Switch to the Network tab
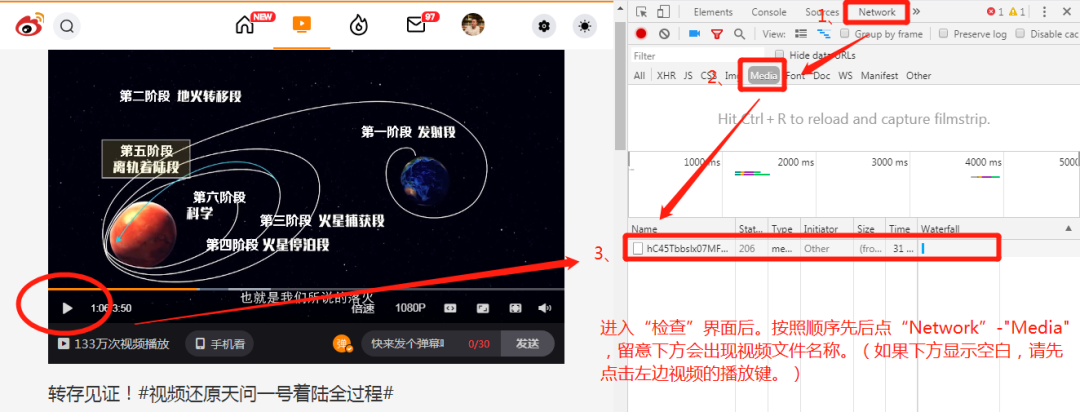The height and width of the screenshot is (412, 1080). coord(877,12)
